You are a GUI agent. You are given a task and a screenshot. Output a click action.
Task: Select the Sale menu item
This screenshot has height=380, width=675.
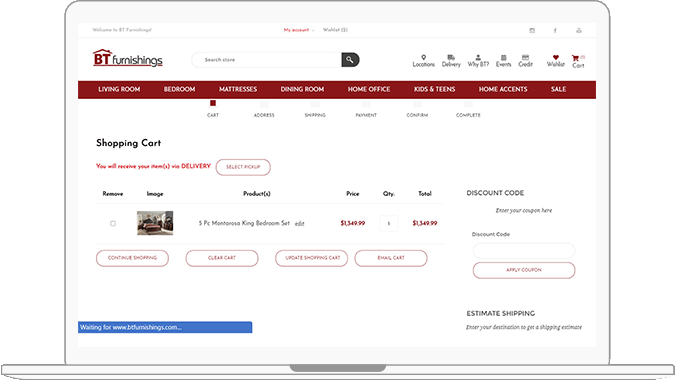pyautogui.click(x=558, y=90)
